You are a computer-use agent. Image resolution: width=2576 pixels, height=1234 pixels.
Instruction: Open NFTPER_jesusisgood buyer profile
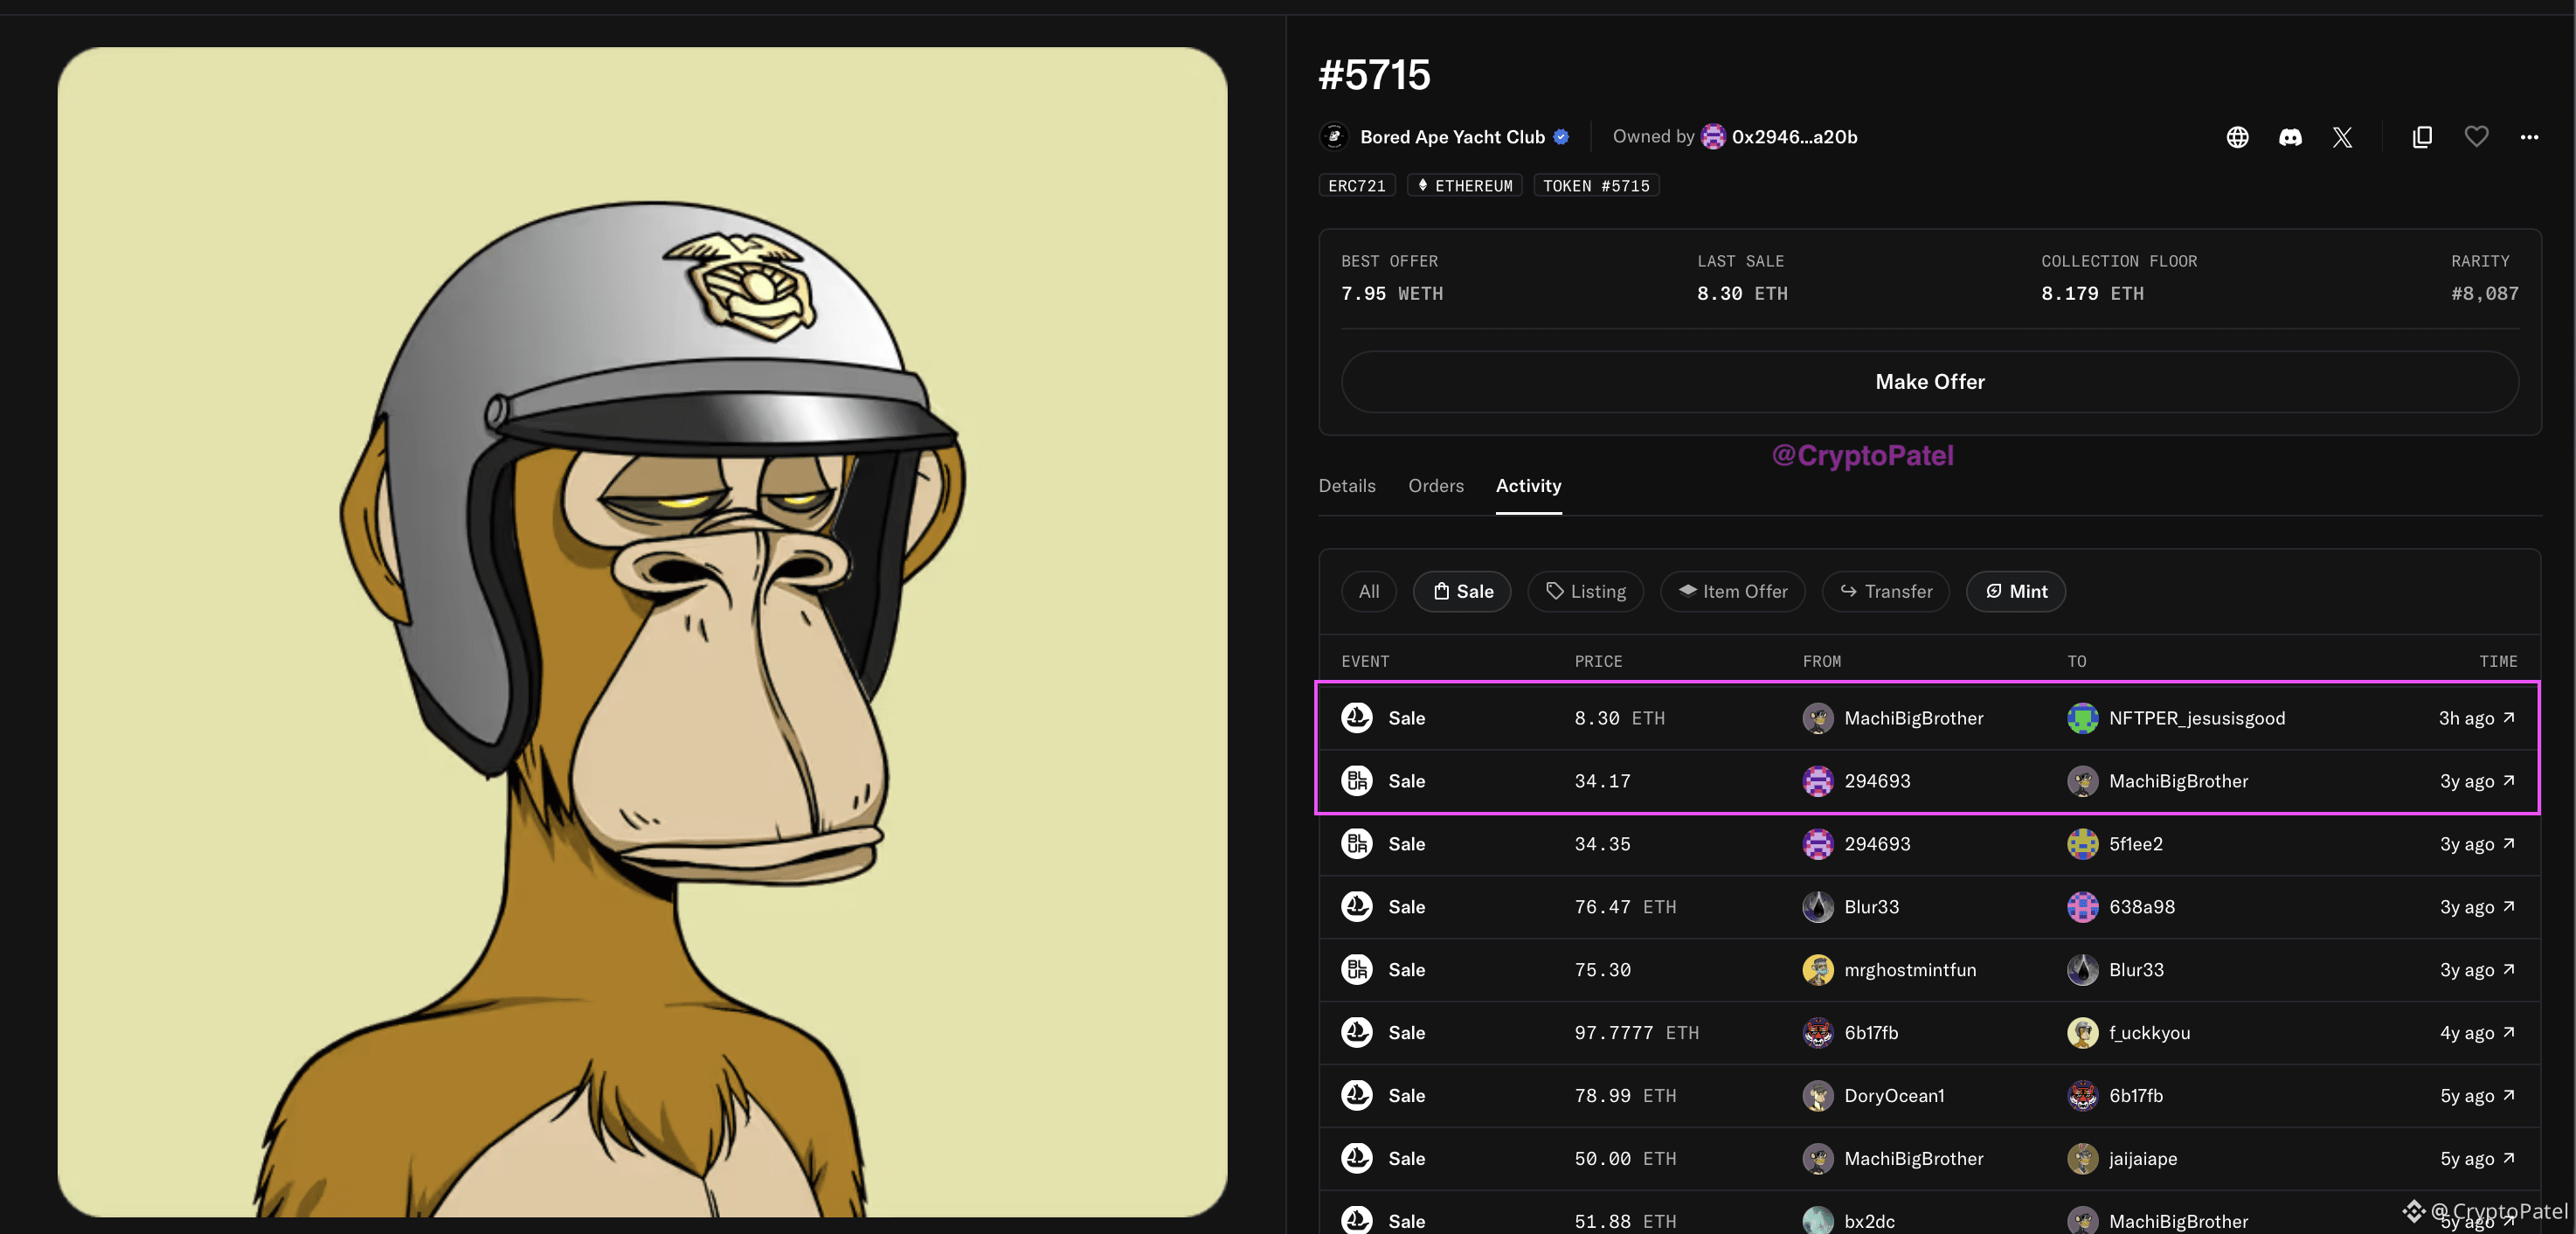(x=2197, y=718)
